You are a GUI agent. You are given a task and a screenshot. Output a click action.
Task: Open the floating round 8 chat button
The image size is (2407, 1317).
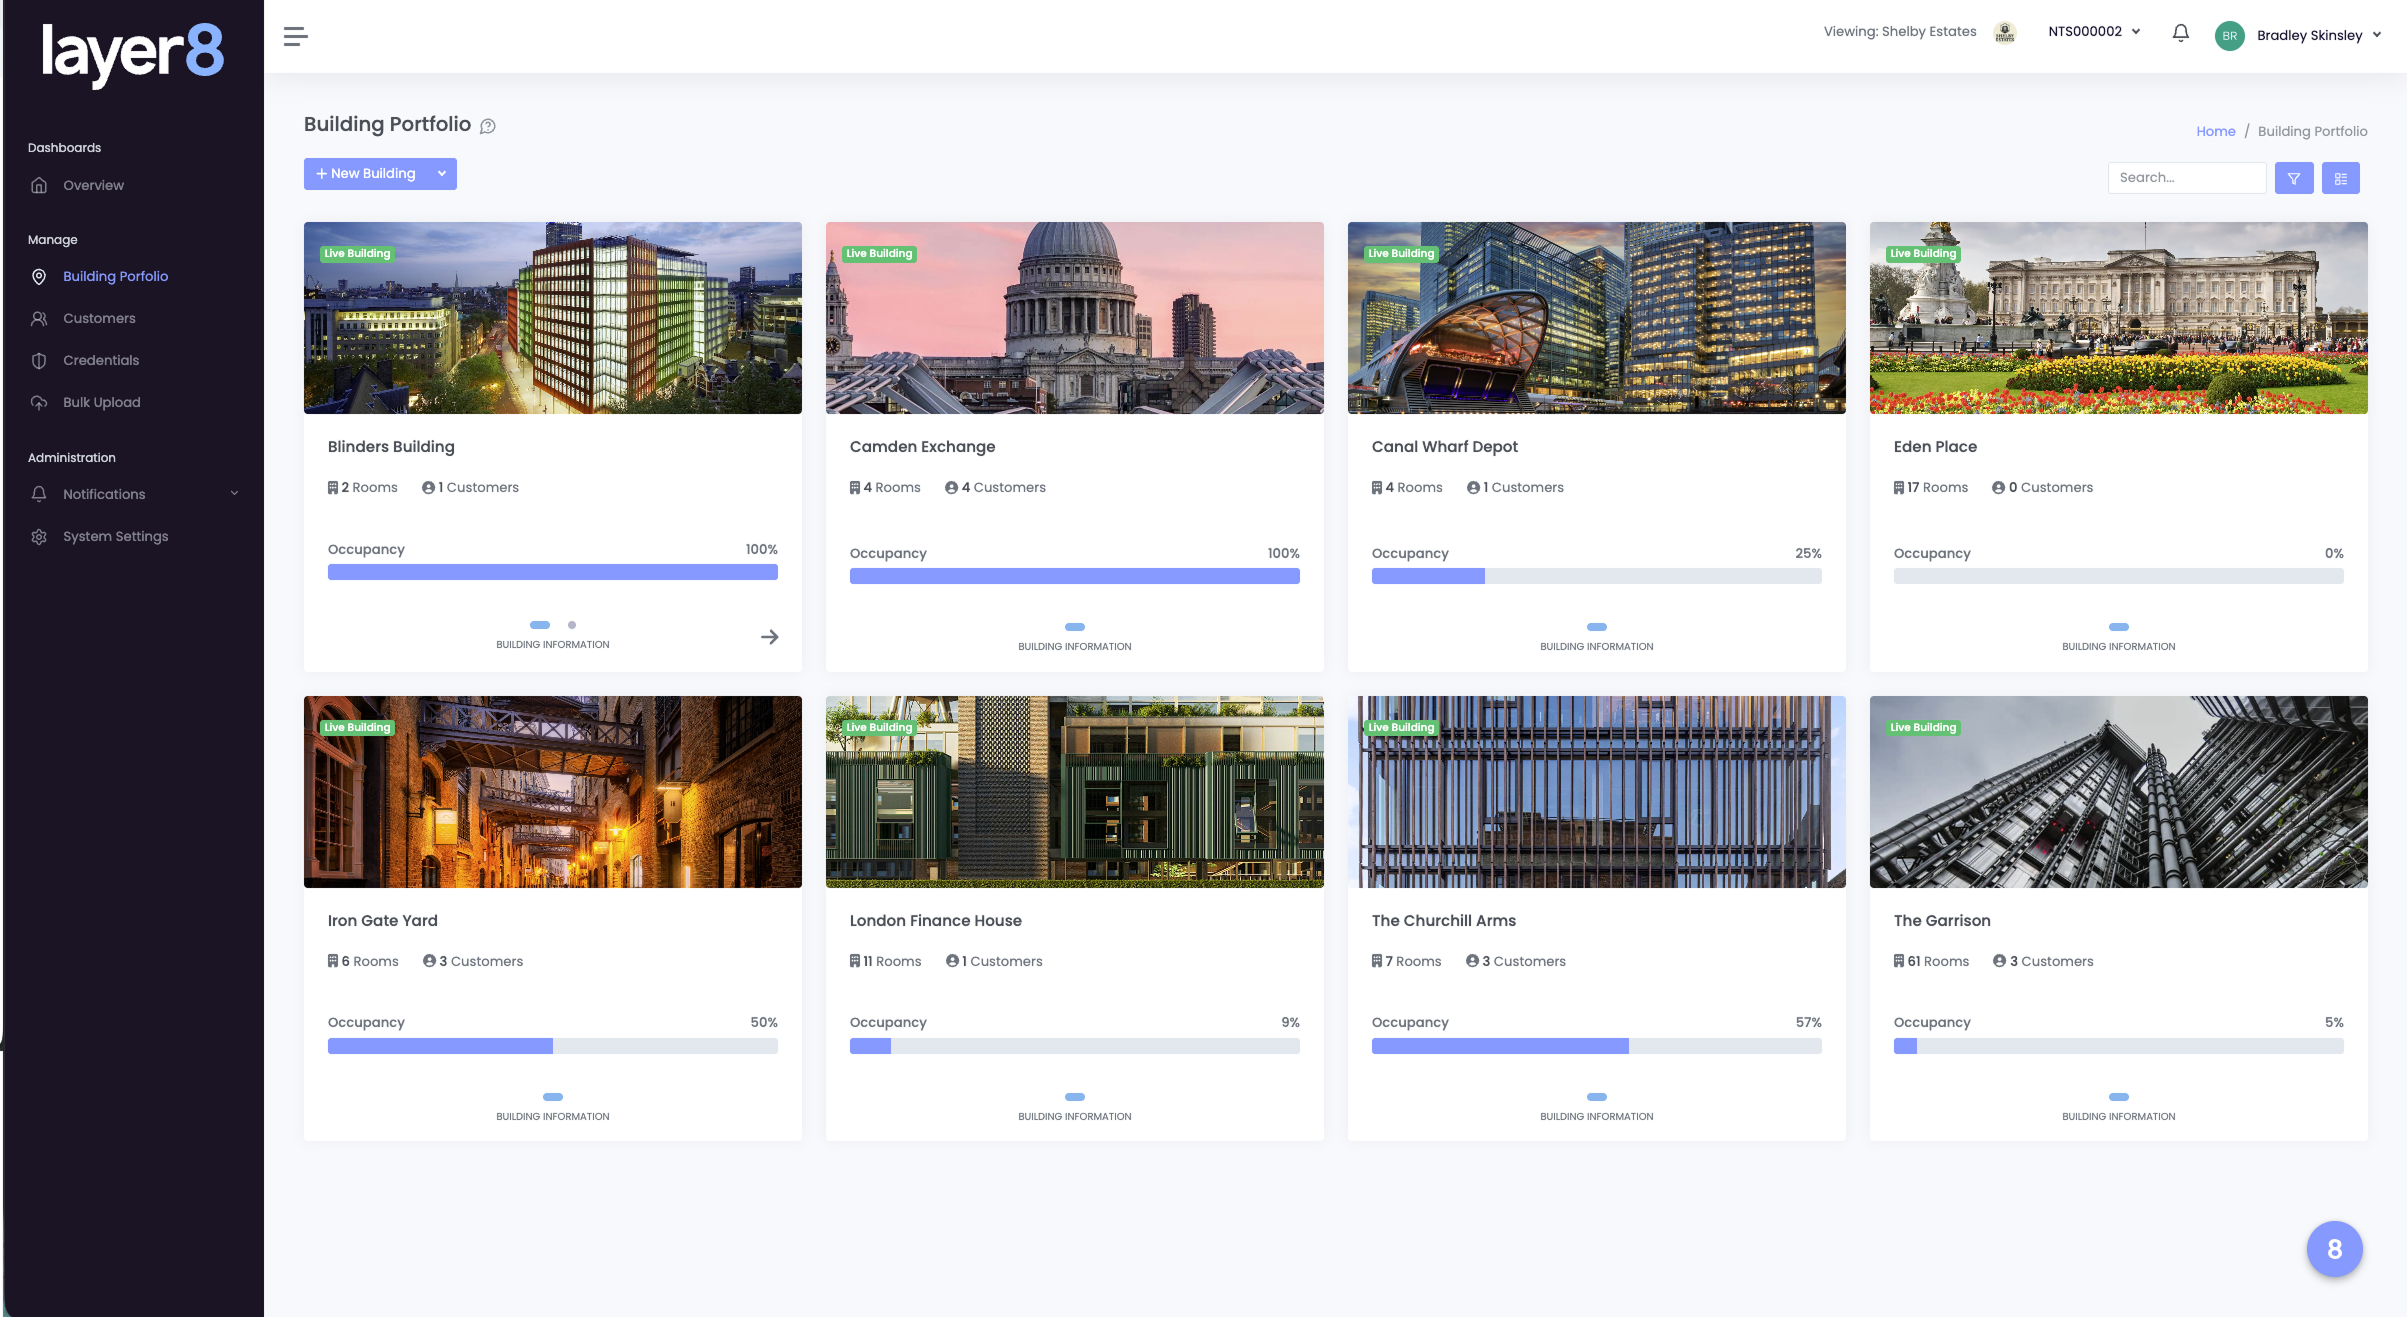coord(2334,1249)
